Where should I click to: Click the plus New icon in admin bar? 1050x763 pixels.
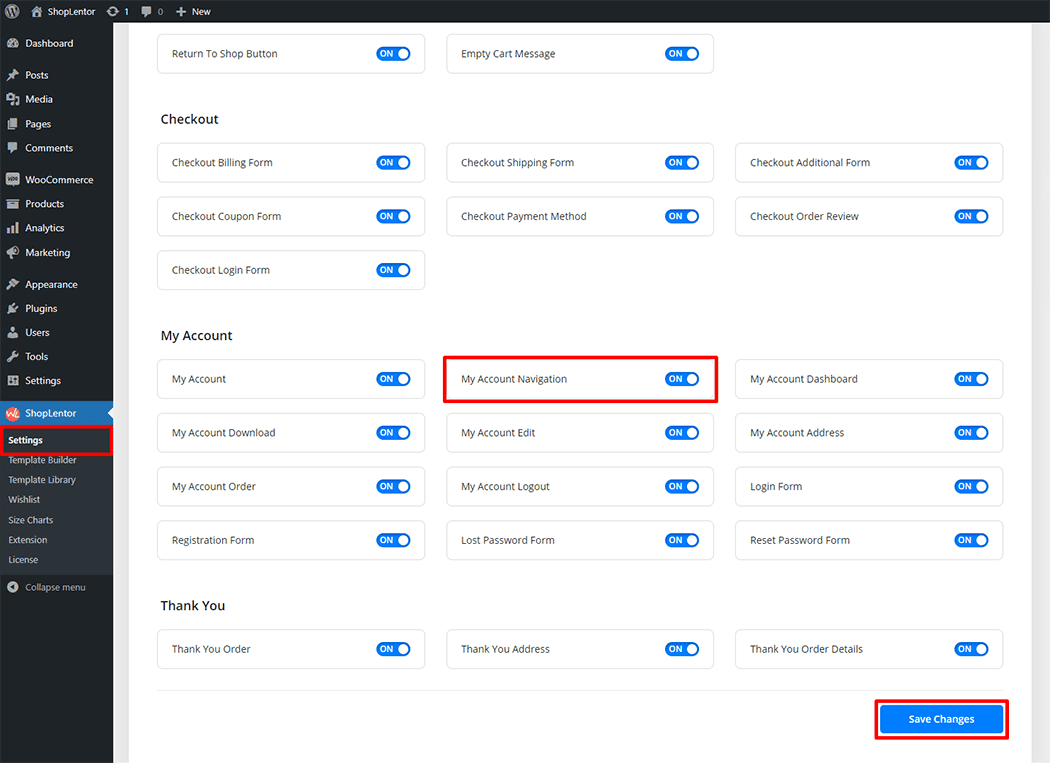(181, 11)
